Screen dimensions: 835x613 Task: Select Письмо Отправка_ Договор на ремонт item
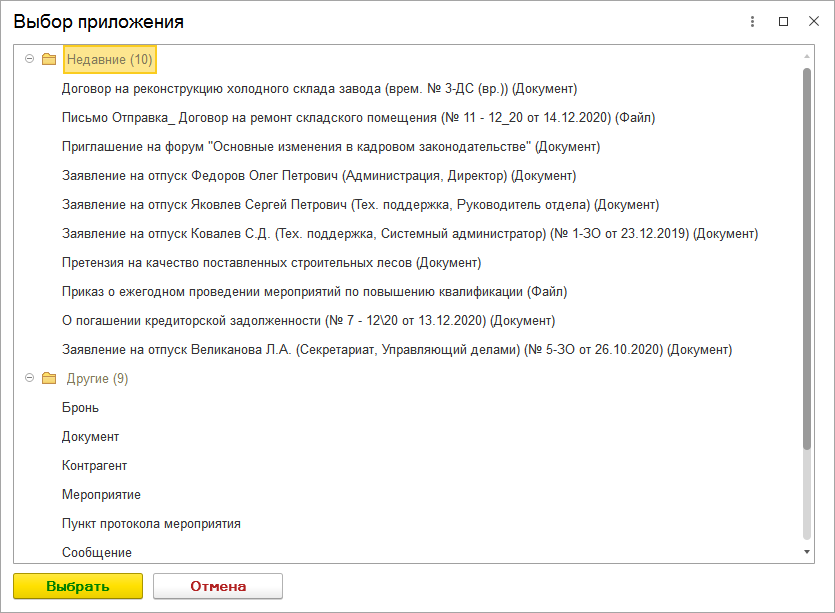pos(358,118)
